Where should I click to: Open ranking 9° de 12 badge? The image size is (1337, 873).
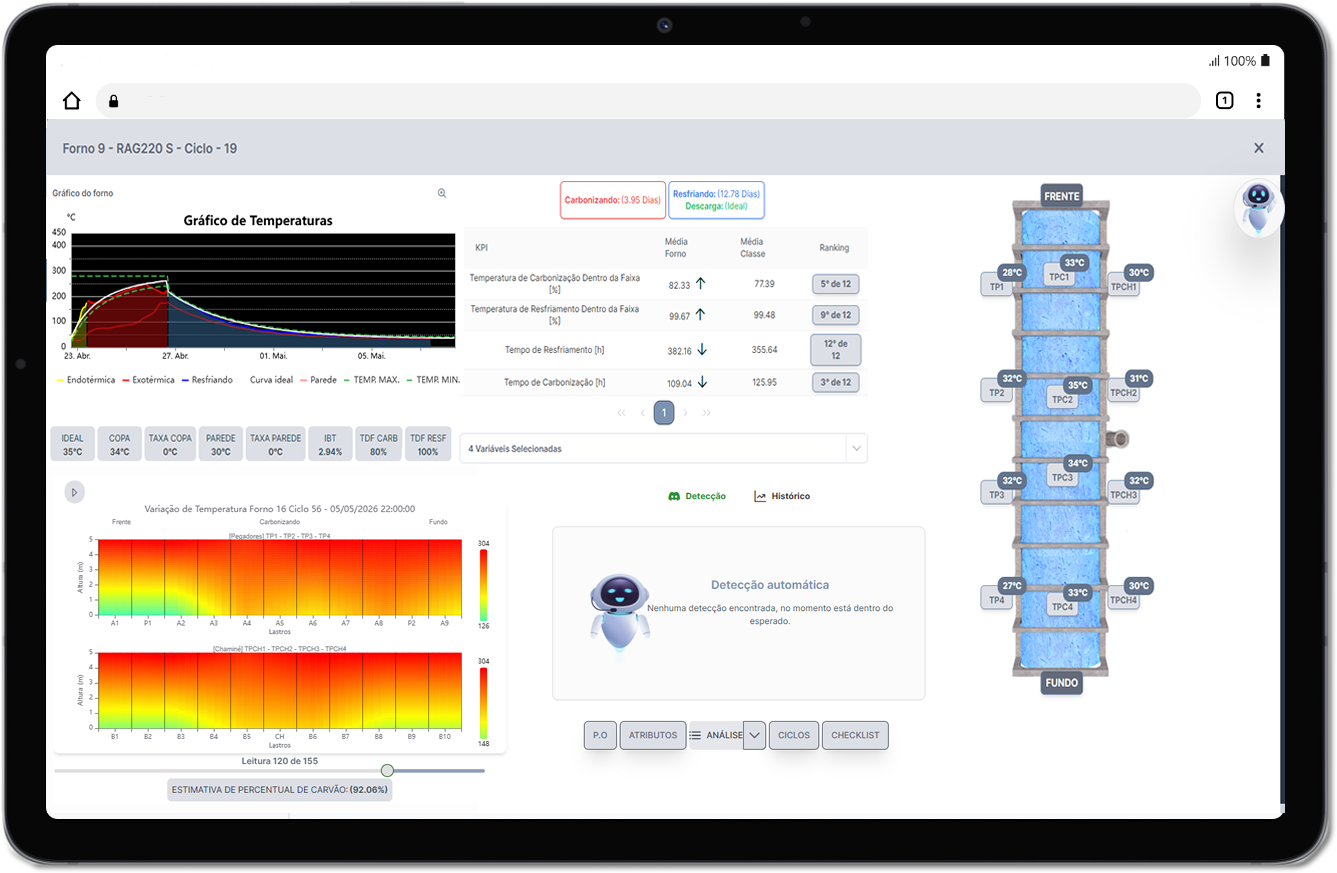[x=835, y=315]
